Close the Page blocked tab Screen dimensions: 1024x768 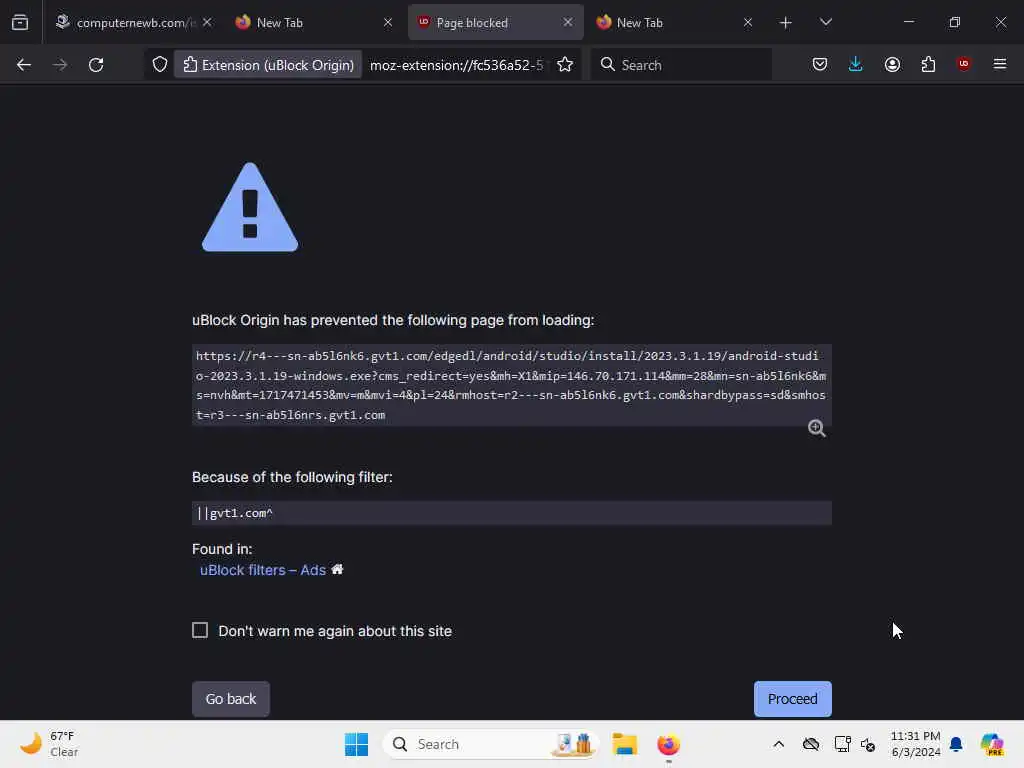point(568,22)
